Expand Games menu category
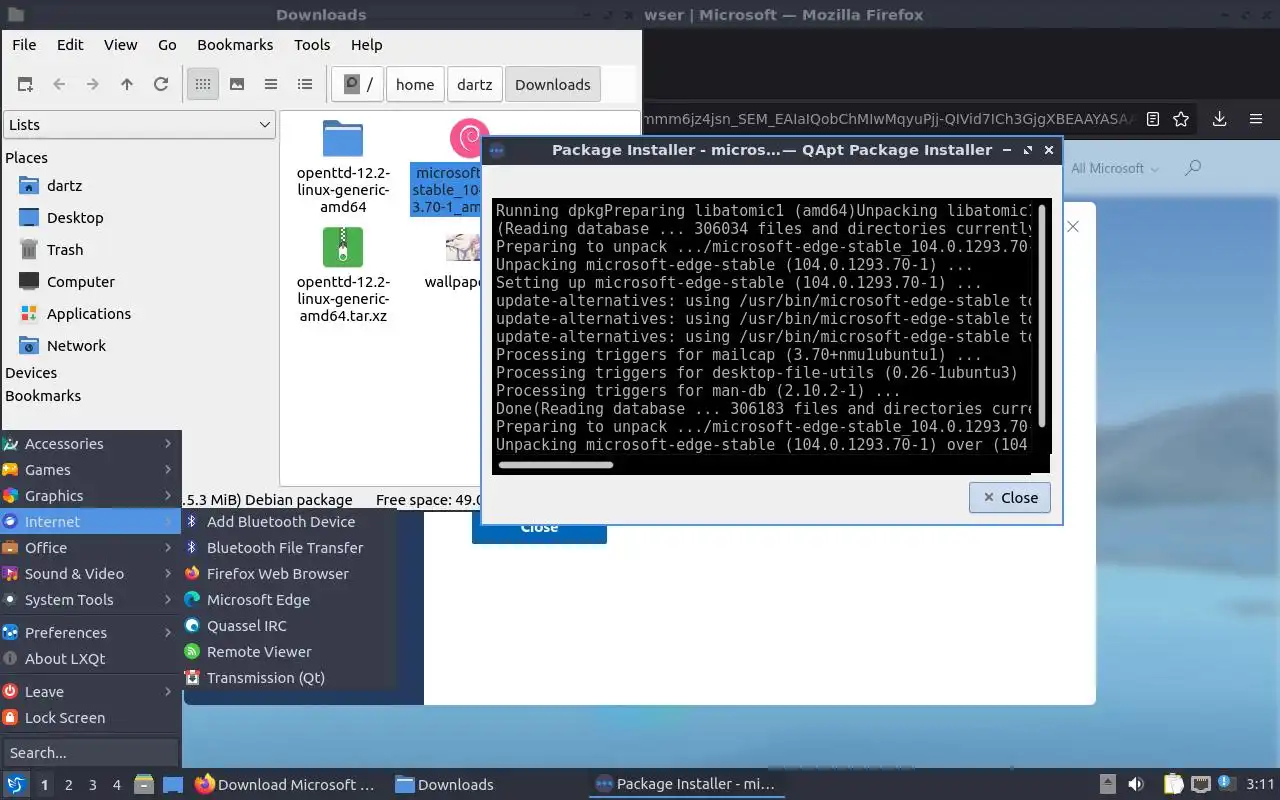1280x800 pixels. (x=90, y=469)
